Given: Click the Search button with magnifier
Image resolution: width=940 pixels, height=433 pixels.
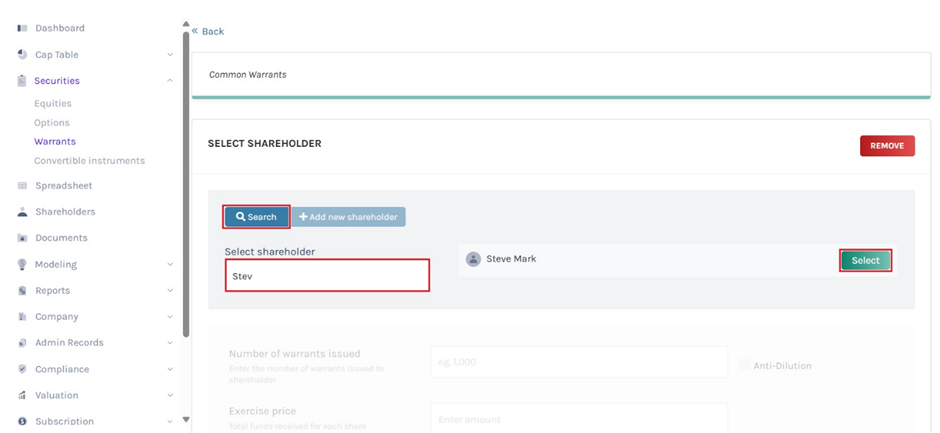Looking at the screenshot, I should coord(257,217).
